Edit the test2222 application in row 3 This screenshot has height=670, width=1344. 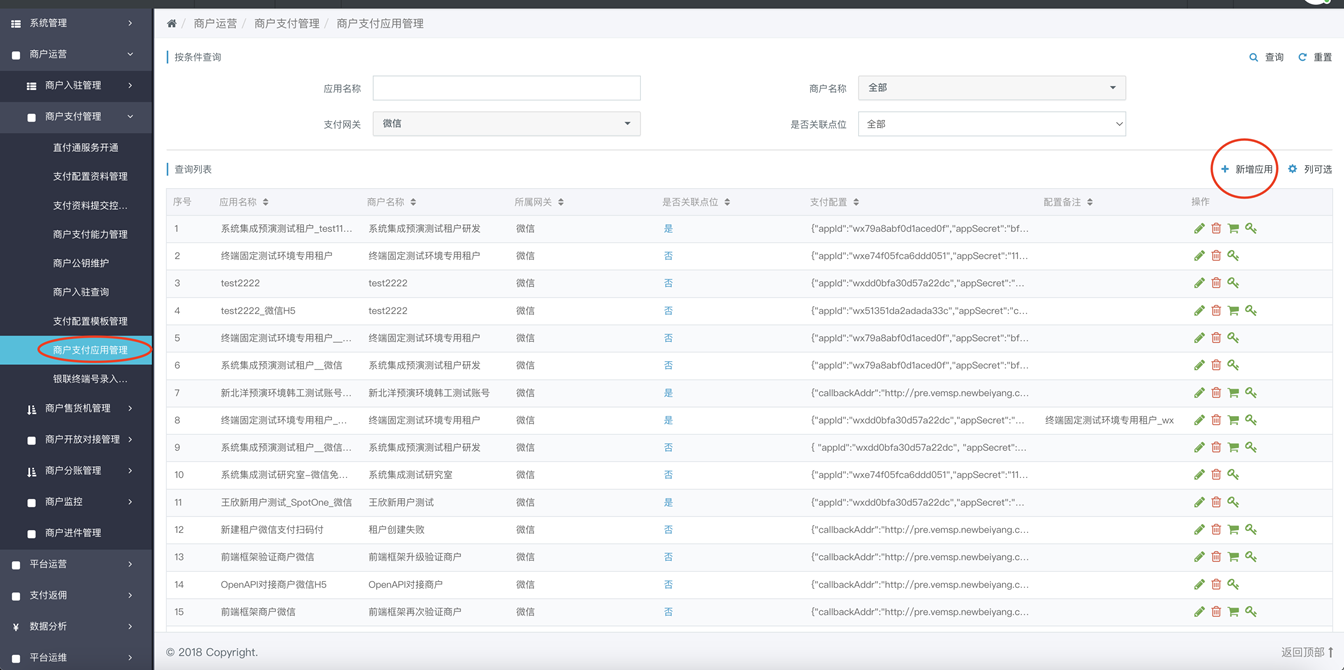click(1199, 283)
